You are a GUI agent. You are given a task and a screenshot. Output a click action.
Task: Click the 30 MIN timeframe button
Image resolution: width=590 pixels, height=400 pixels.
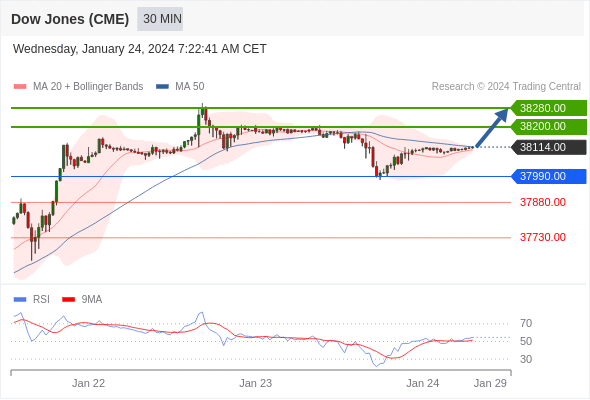[160, 19]
